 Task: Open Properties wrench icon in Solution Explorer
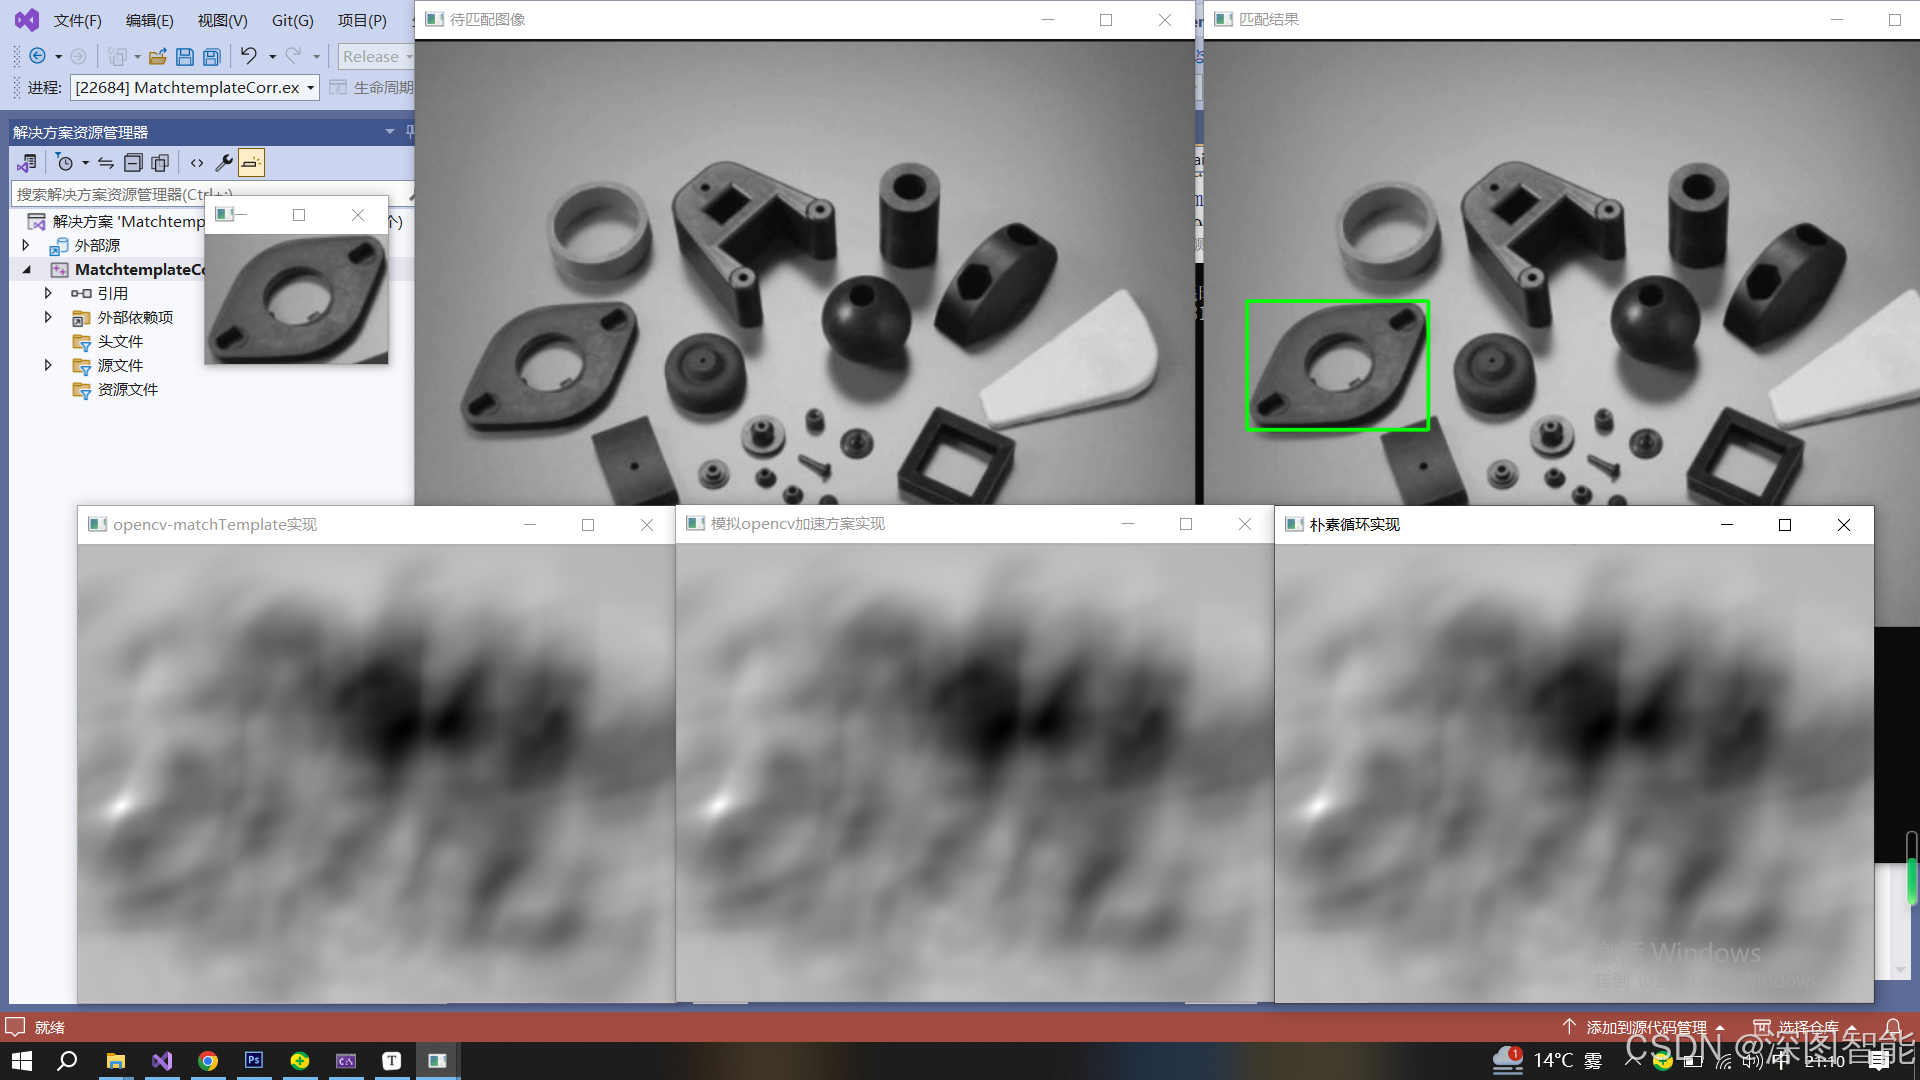(x=224, y=163)
